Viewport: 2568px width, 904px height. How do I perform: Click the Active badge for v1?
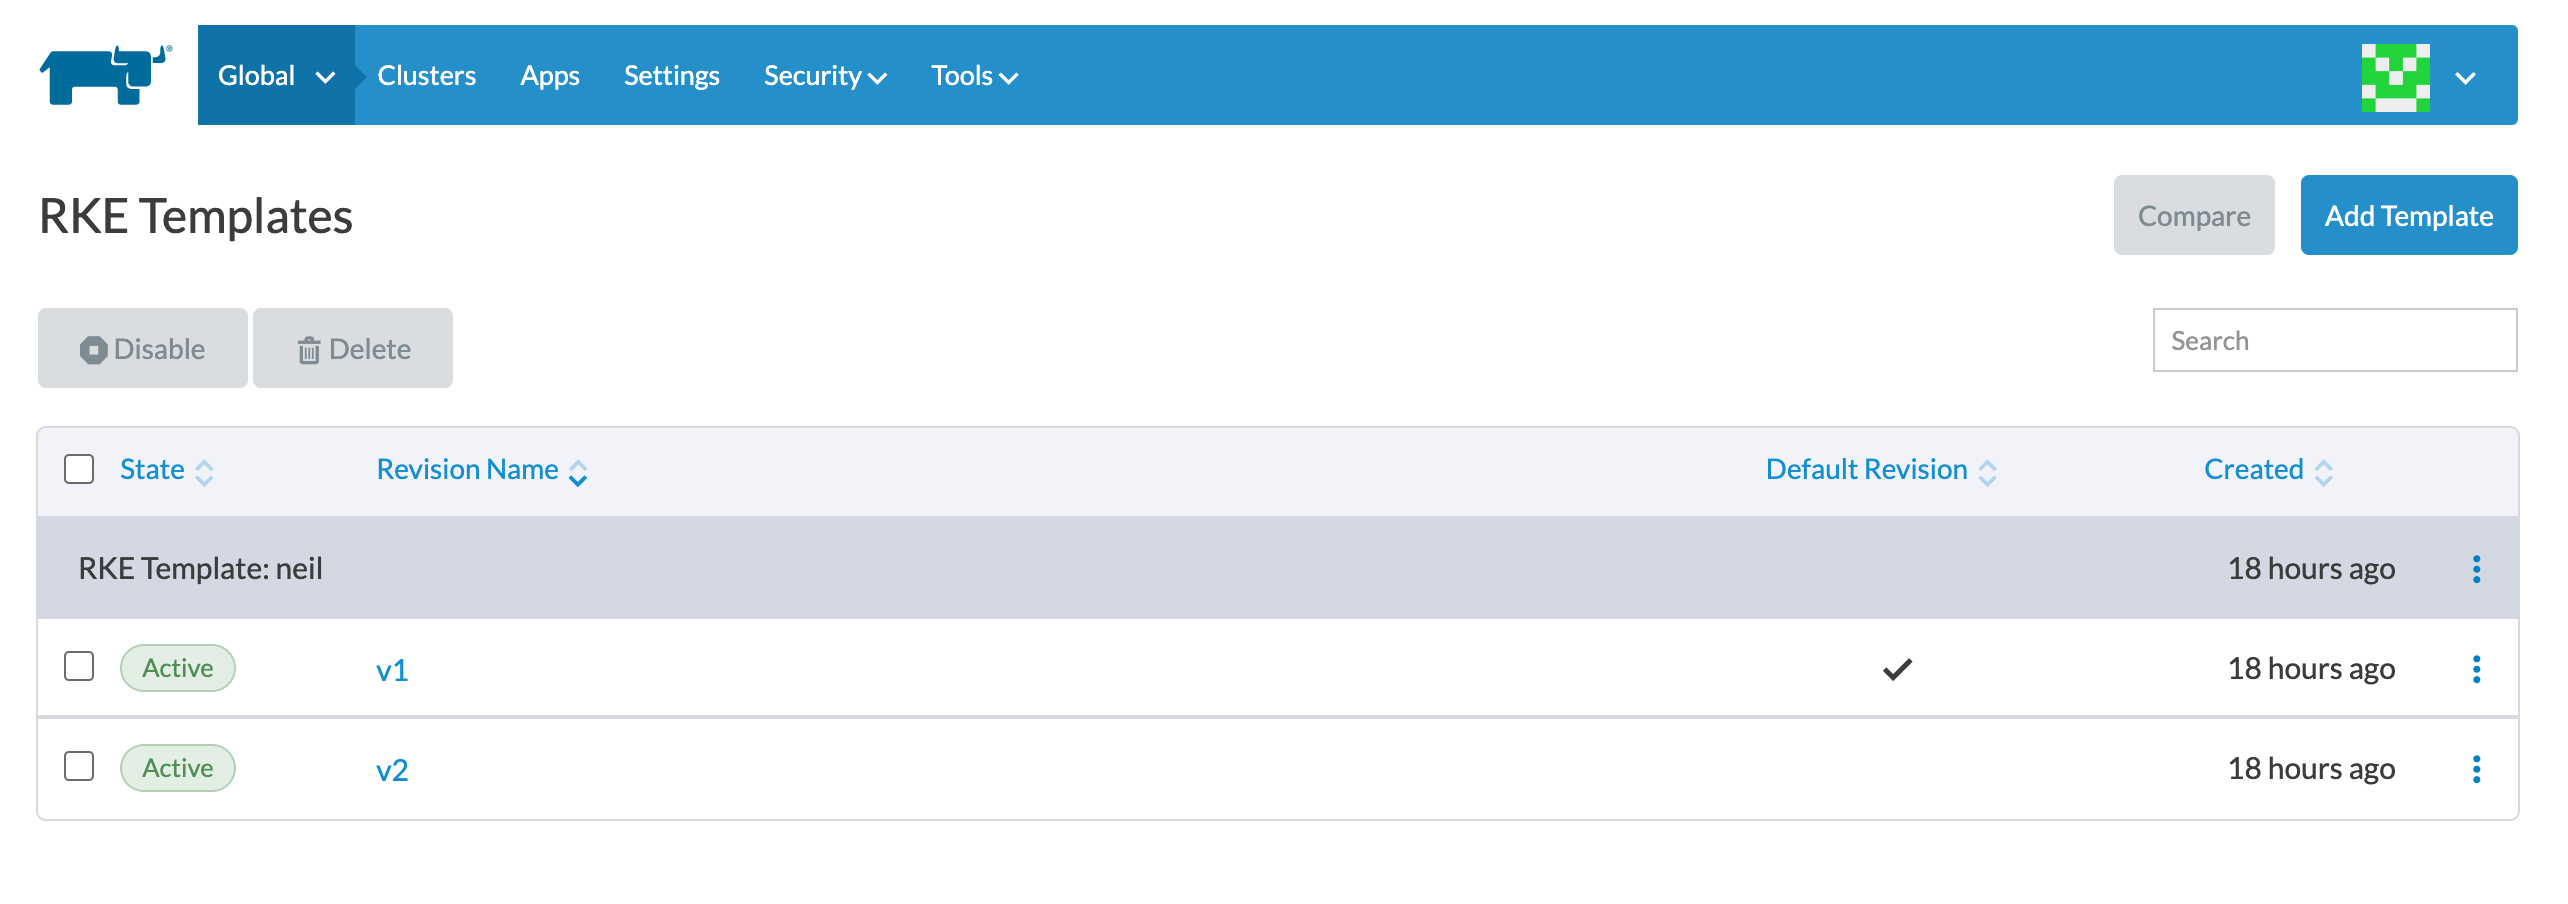coord(178,668)
